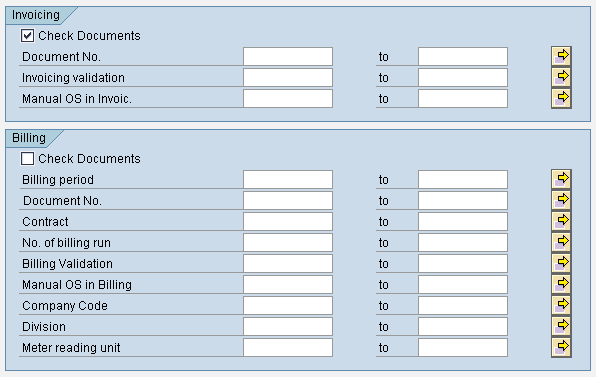Select the Invoicing group header tab
The width and height of the screenshot is (596, 377).
36,15
